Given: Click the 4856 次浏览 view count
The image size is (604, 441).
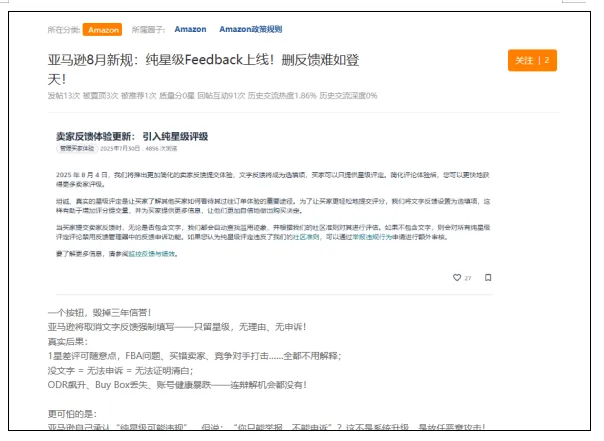Looking at the screenshot, I should pyautogui.click(x=163, y=148).
